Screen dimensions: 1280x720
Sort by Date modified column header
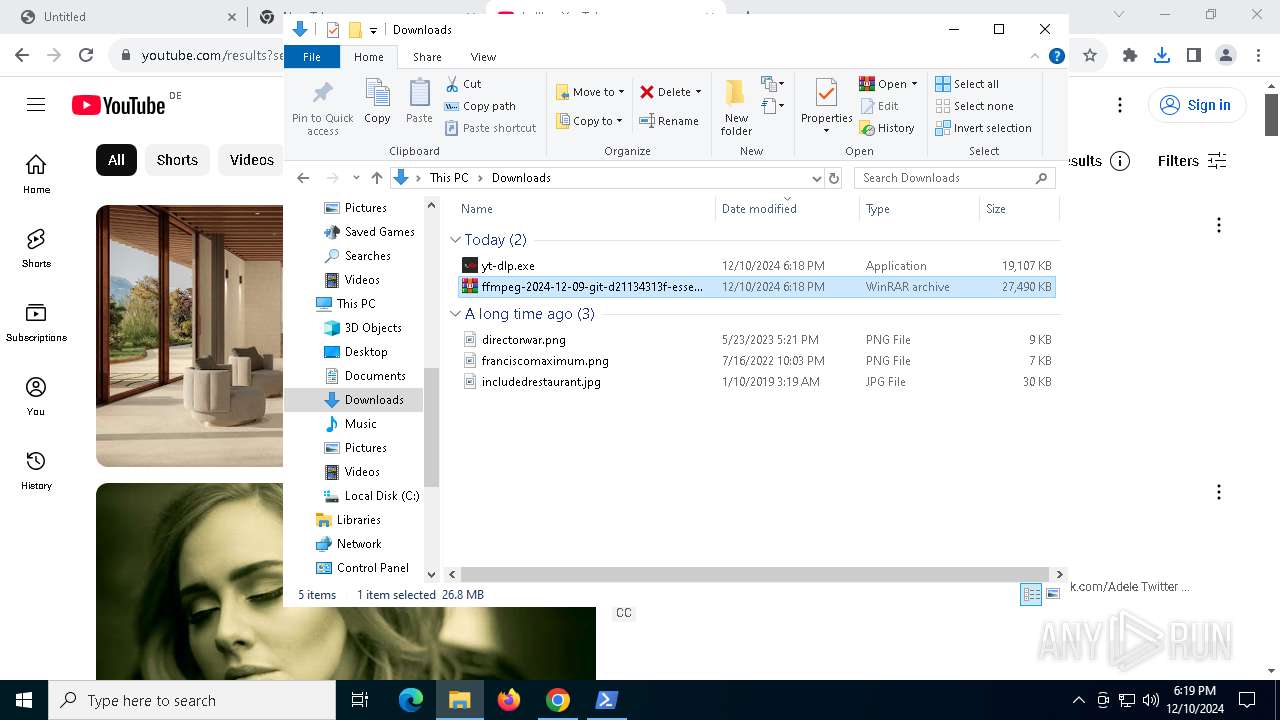(788, 209)
